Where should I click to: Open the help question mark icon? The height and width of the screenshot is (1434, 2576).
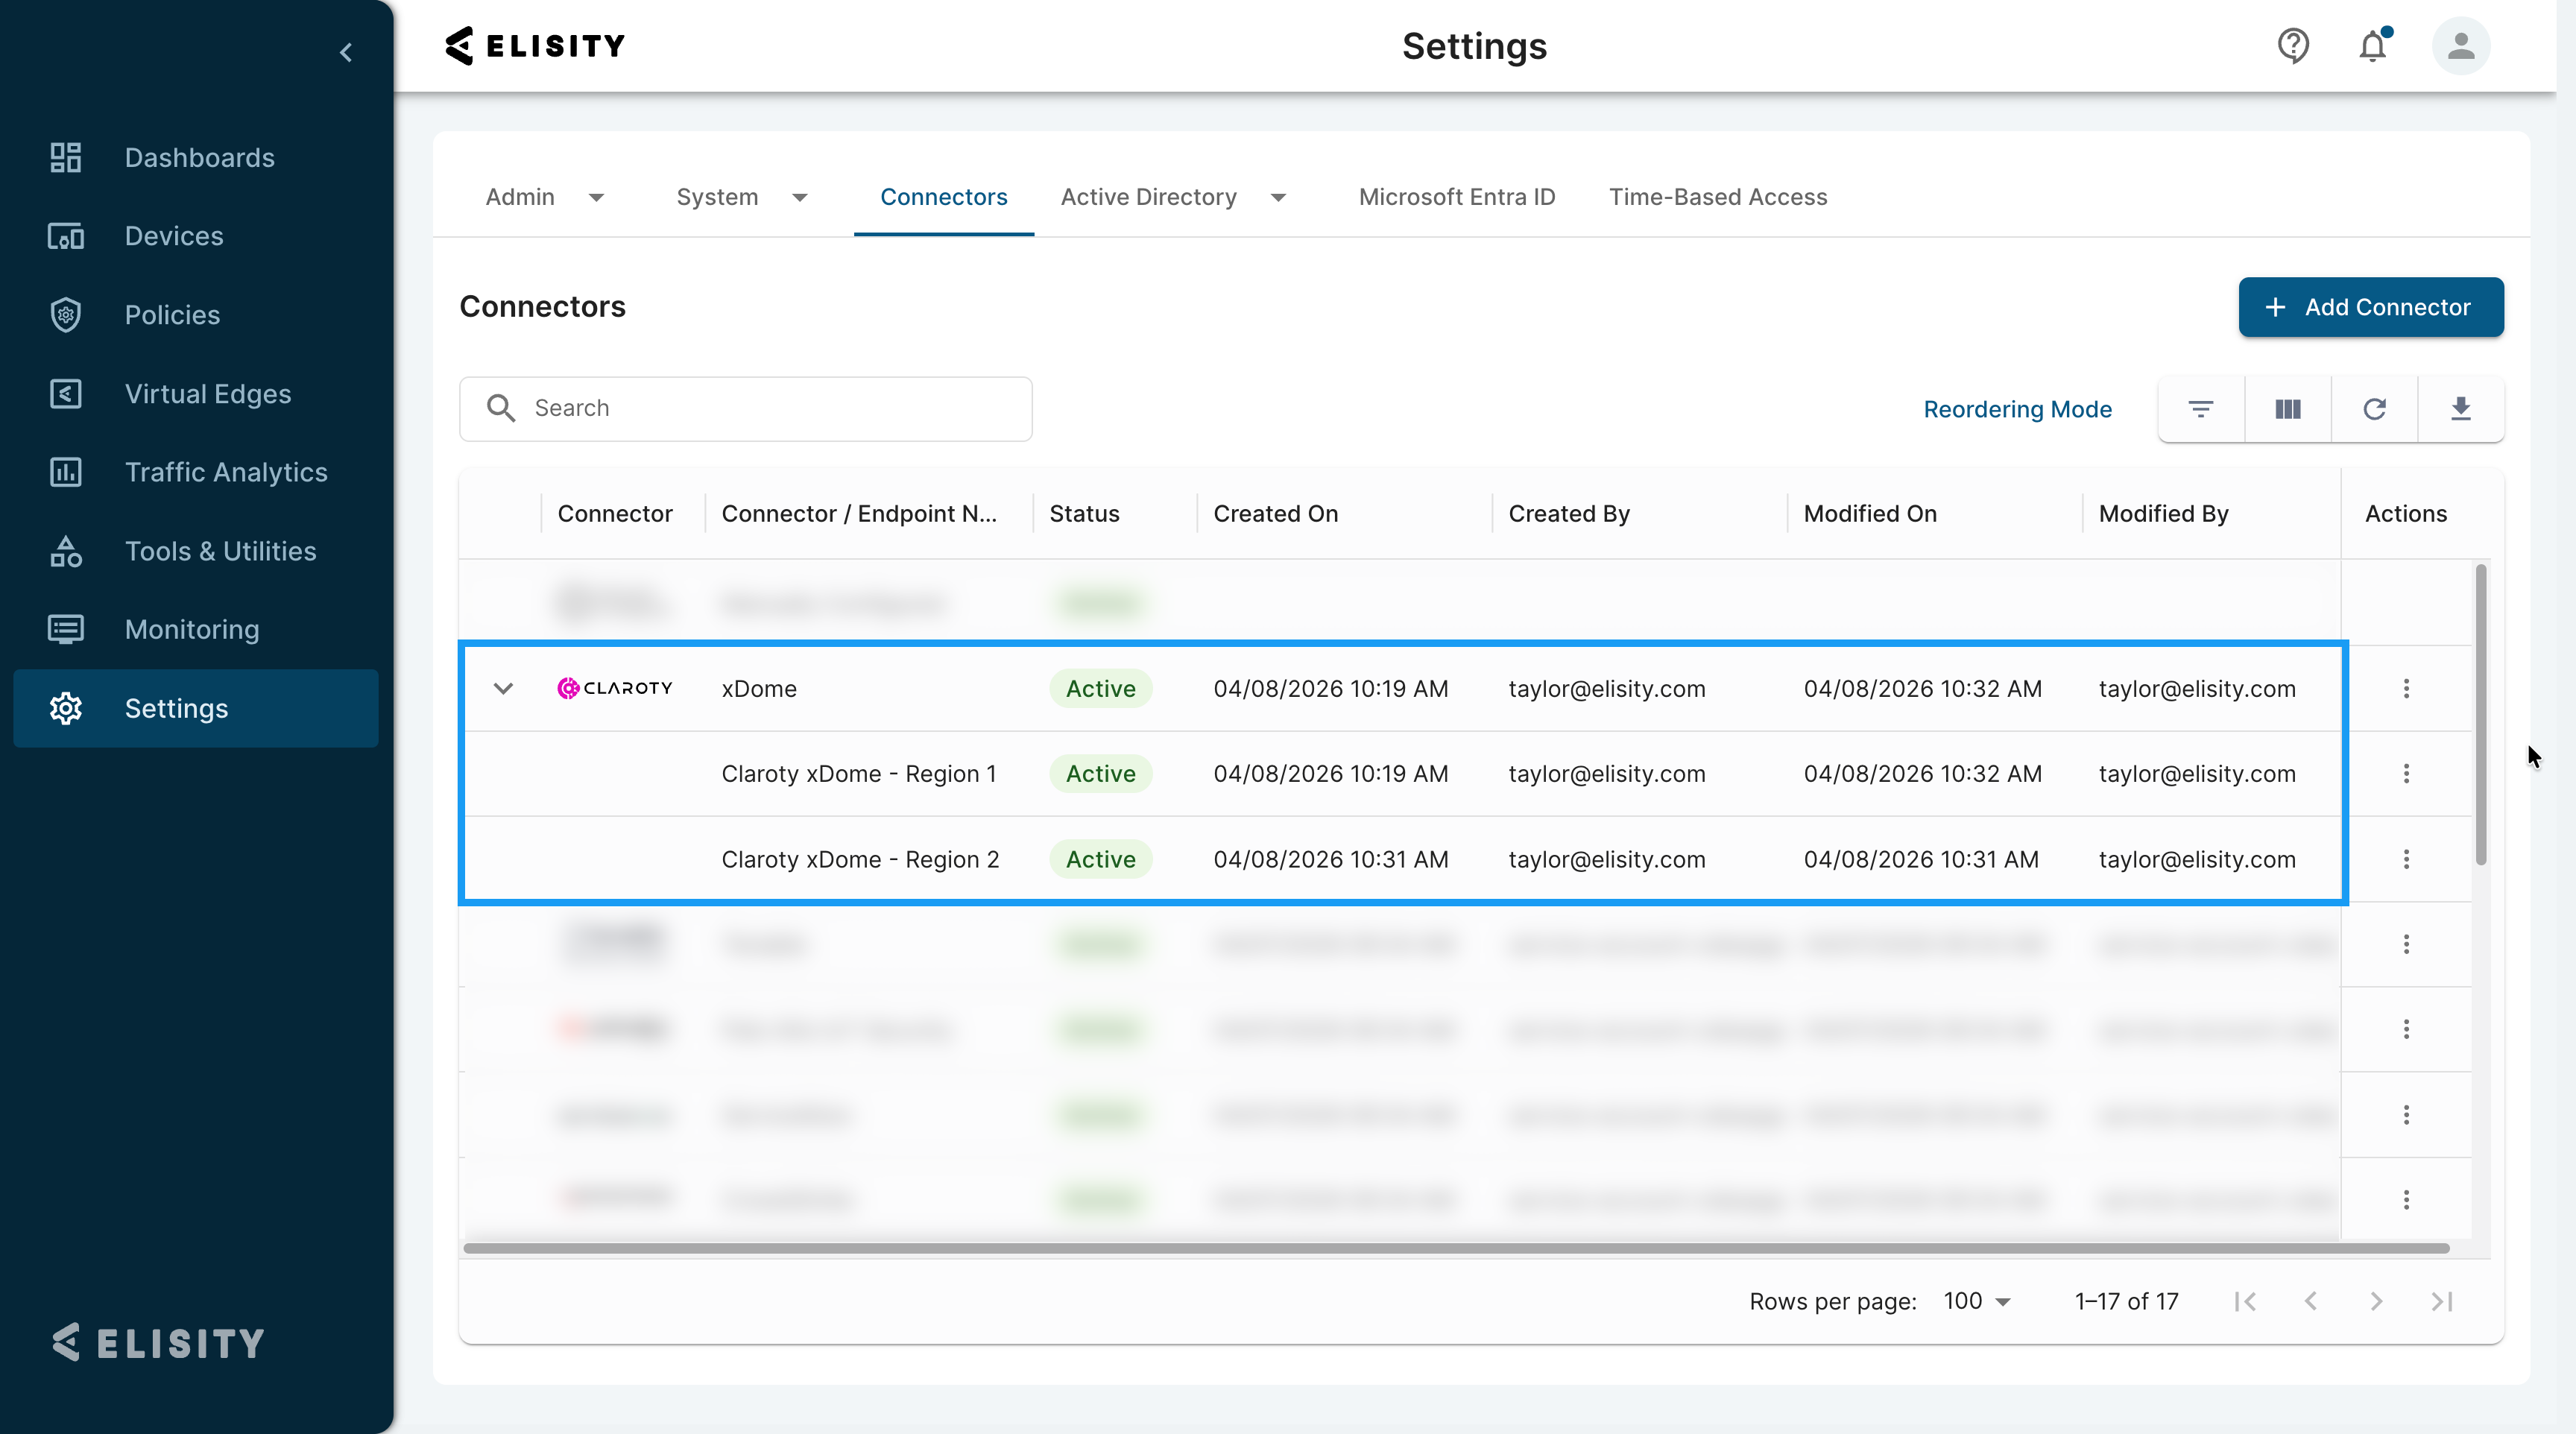point(2293,46)
